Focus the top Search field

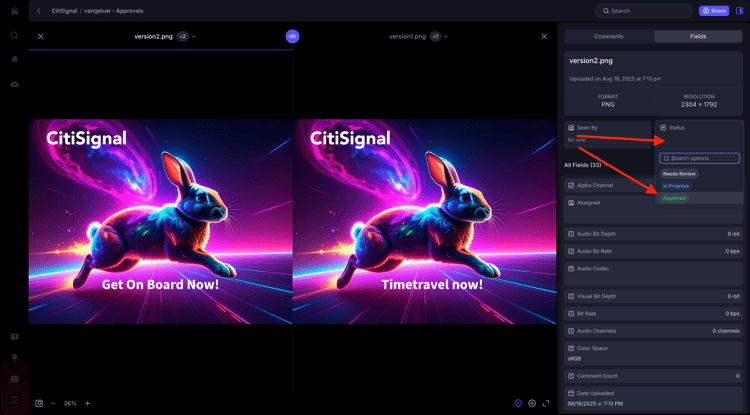[x=643, y=11]
